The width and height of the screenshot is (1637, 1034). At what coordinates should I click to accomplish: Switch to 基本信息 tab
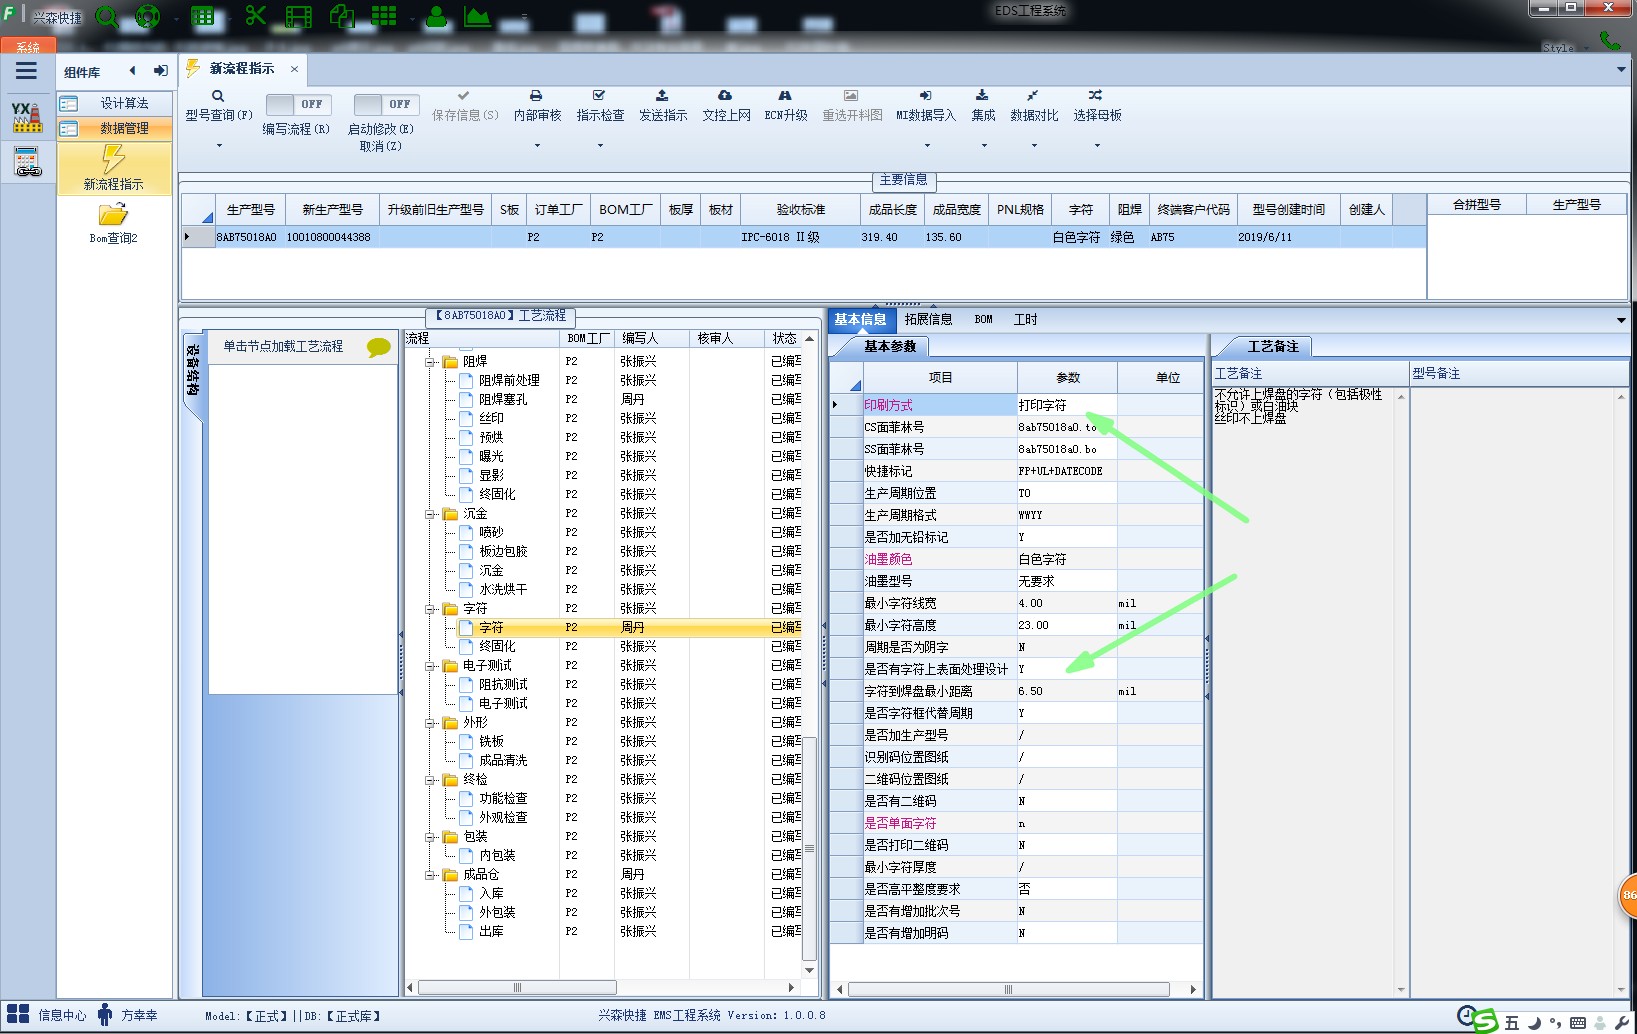[861, 320]
